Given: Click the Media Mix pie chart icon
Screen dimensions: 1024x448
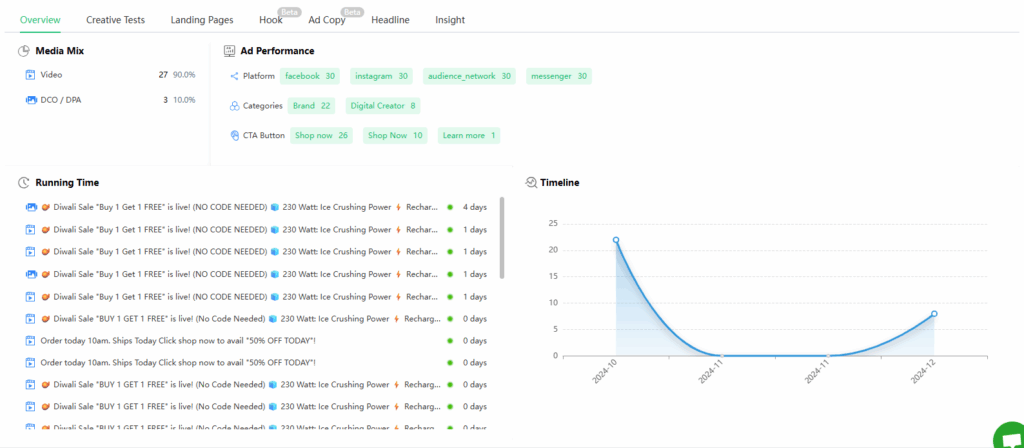Looking at the screenshot, I should click(x=24, y=51).
